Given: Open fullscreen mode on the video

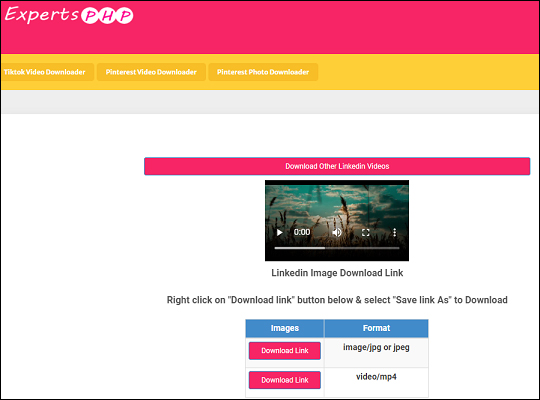Looking at the screenshot, I should click(x=366, y=233).
